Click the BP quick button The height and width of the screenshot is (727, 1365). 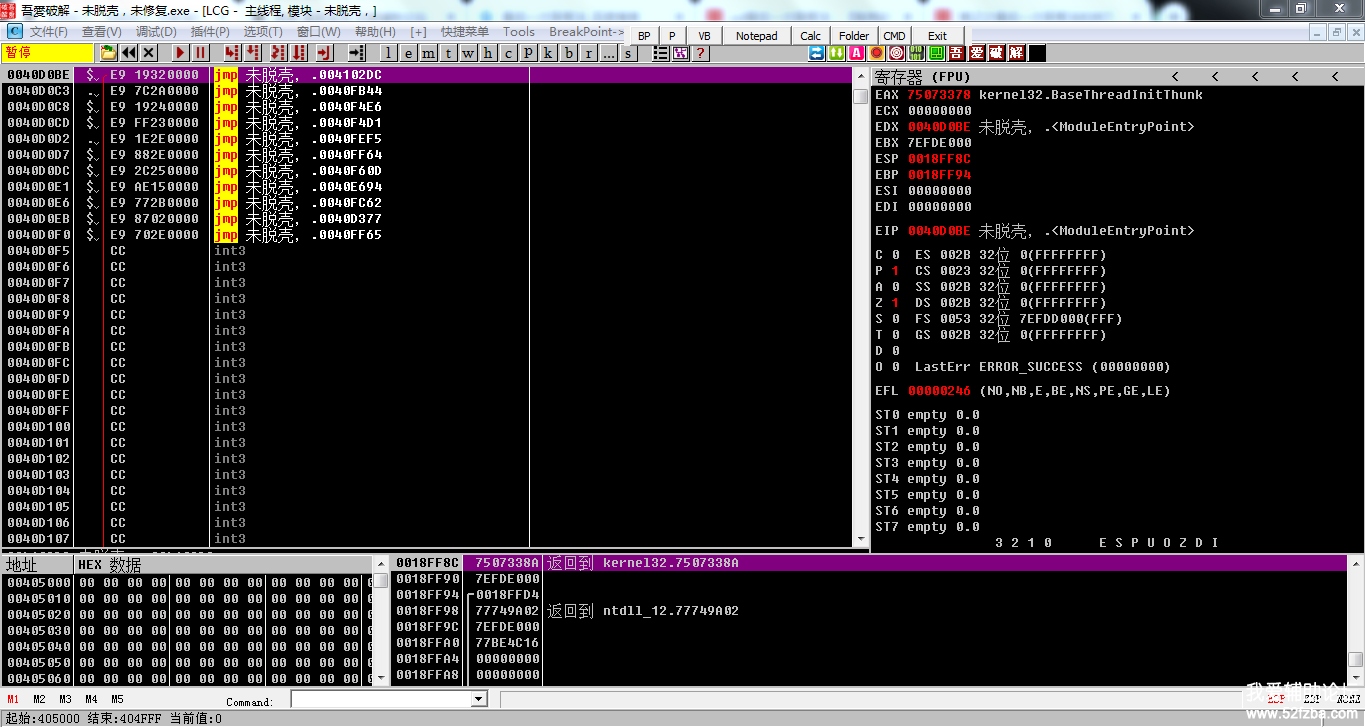(644, 36)
